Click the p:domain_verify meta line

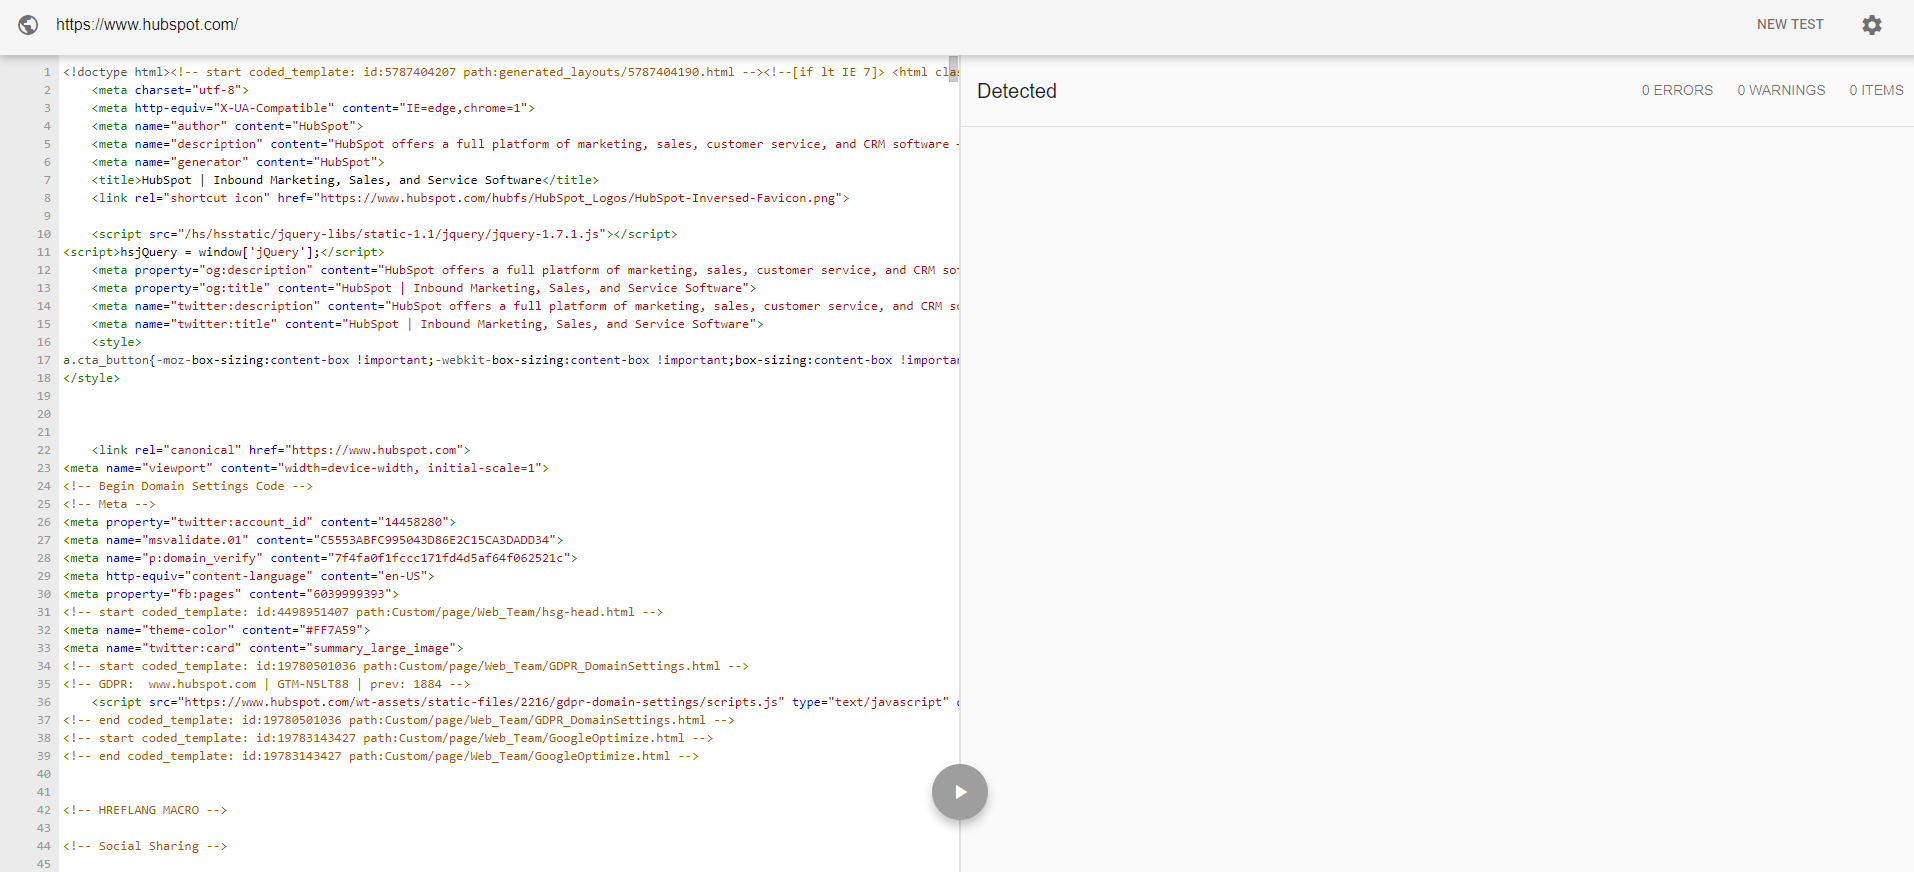point(320,558)
